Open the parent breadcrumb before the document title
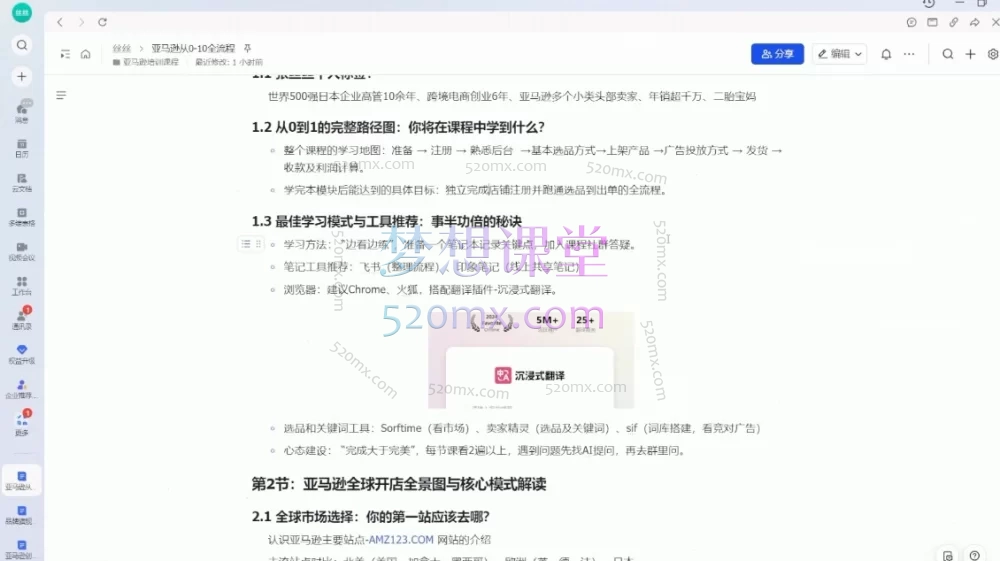This screenshot has width=1000, height=561. coord(122,48)
